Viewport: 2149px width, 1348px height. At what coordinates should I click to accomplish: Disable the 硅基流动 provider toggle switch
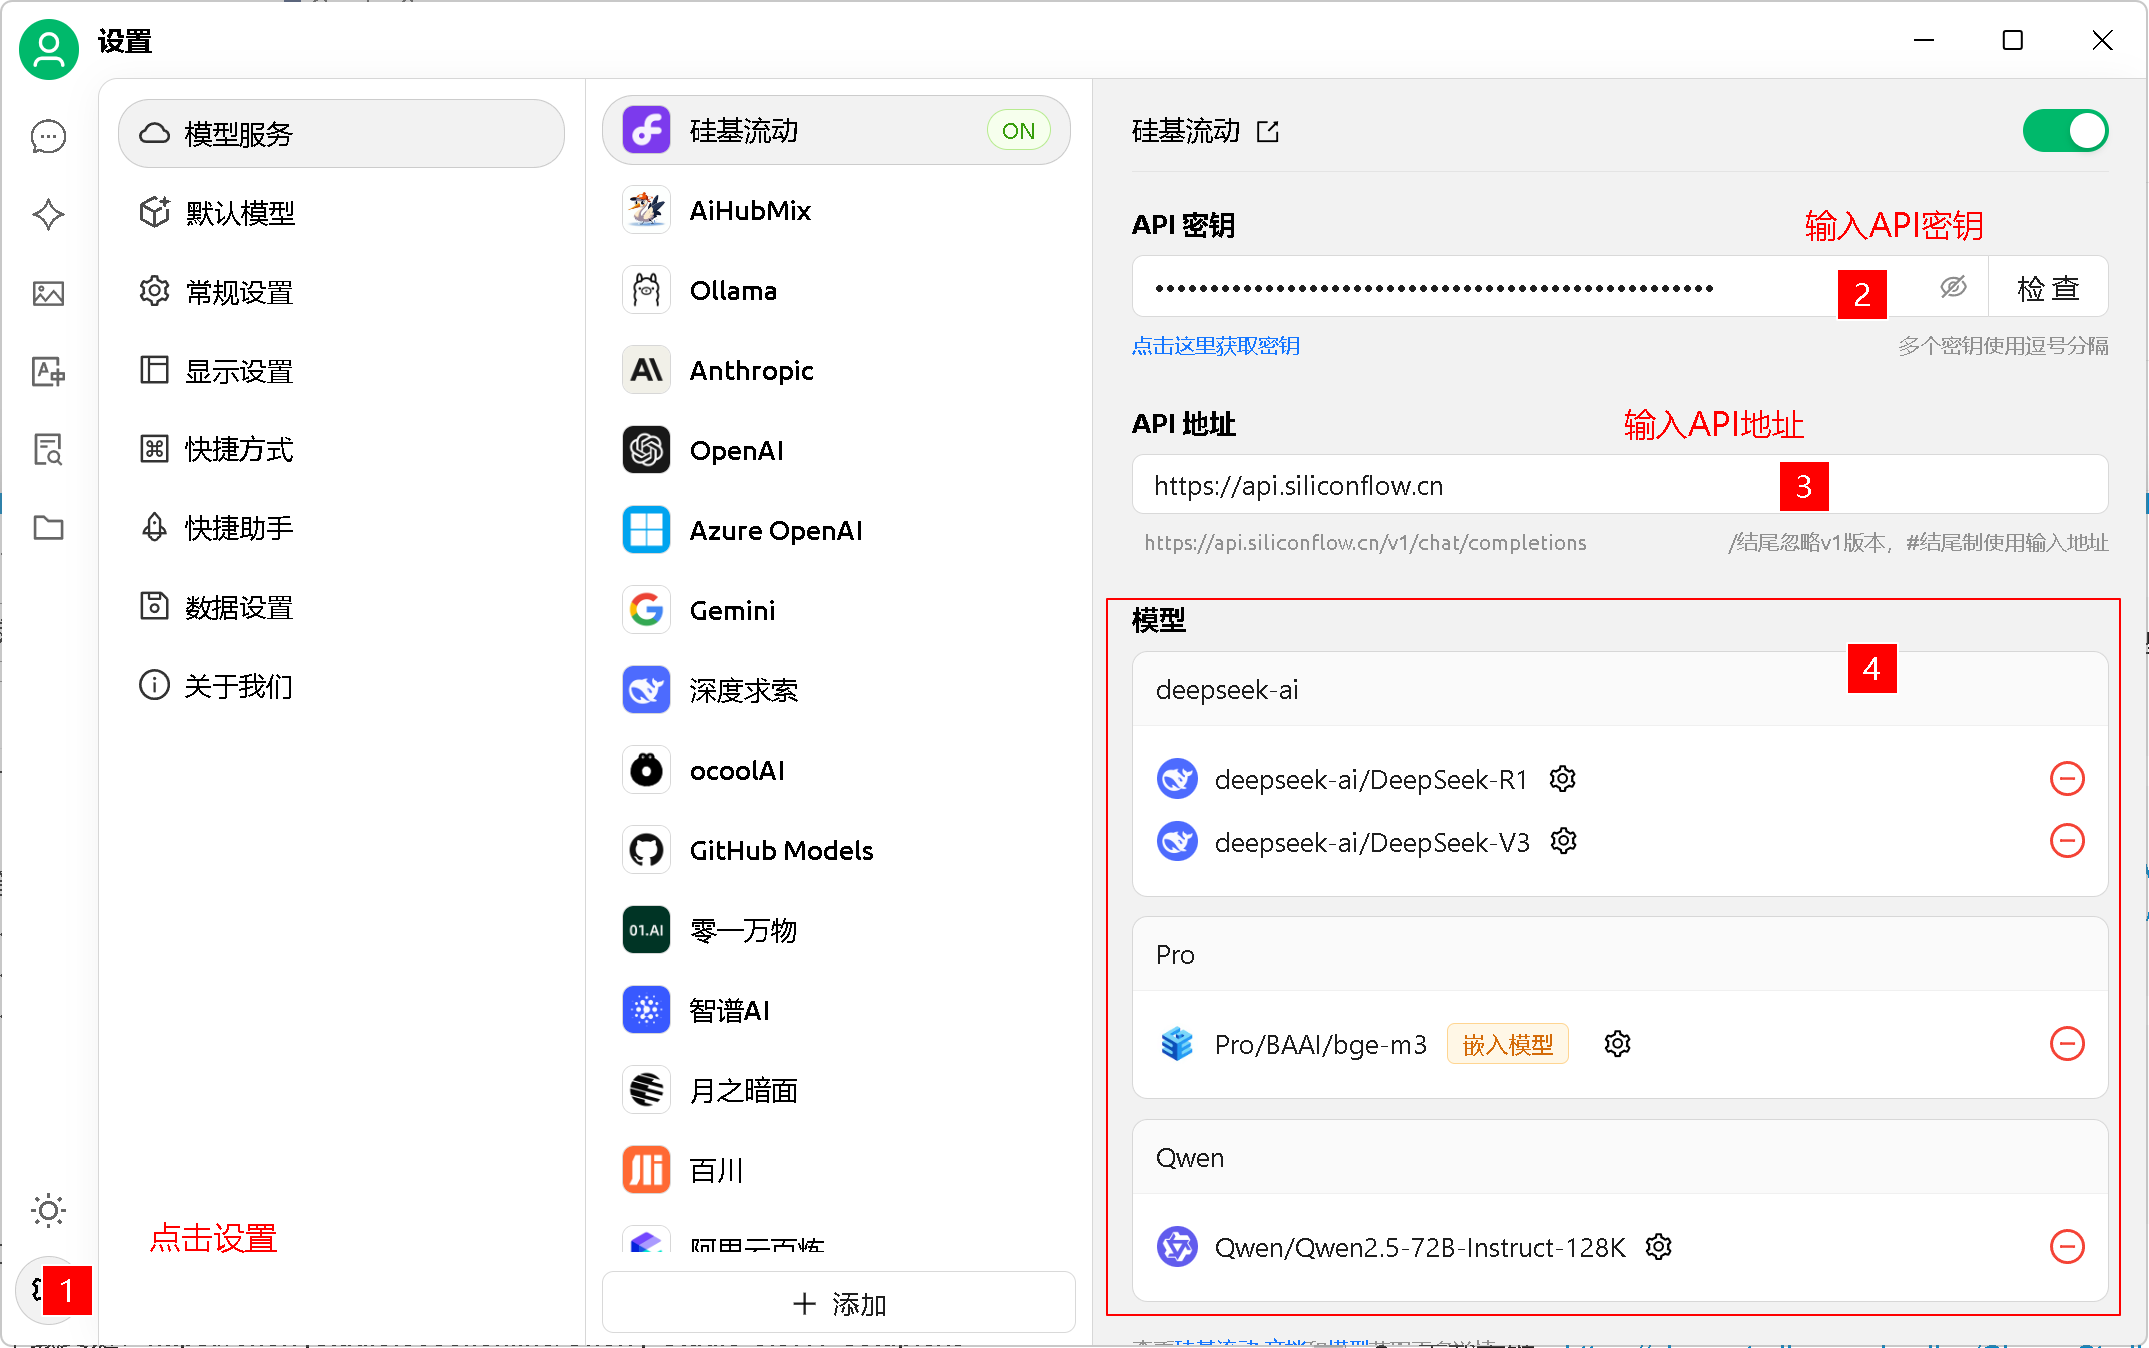(x=2064, y=131)
